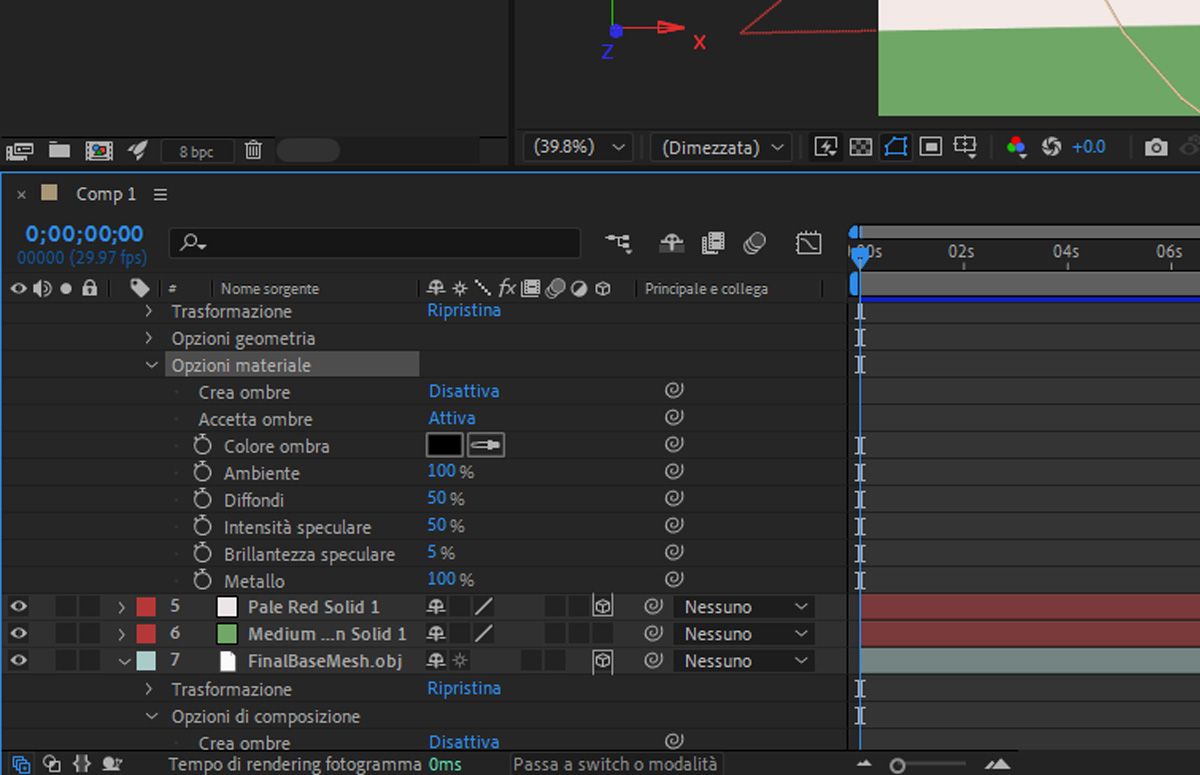Image resolution: width=1200 pixels, height=775 pixels.
Task: Toggle the transparency grid icon
Action: tap(860, 147)
